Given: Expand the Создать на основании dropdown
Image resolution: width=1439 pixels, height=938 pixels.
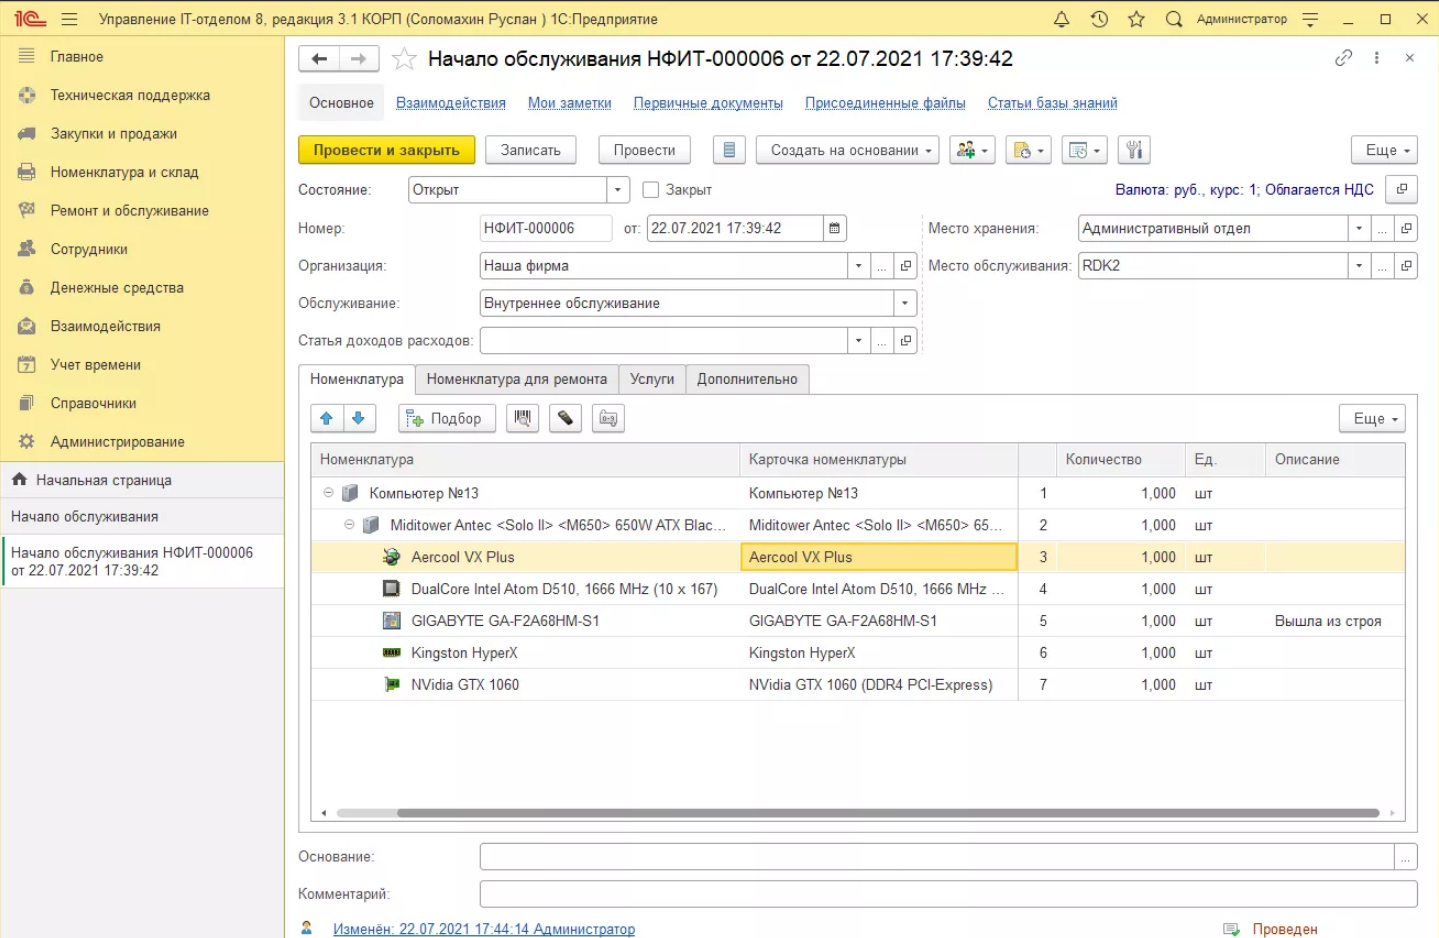Looking at the screenshot, I should (847, 150).
